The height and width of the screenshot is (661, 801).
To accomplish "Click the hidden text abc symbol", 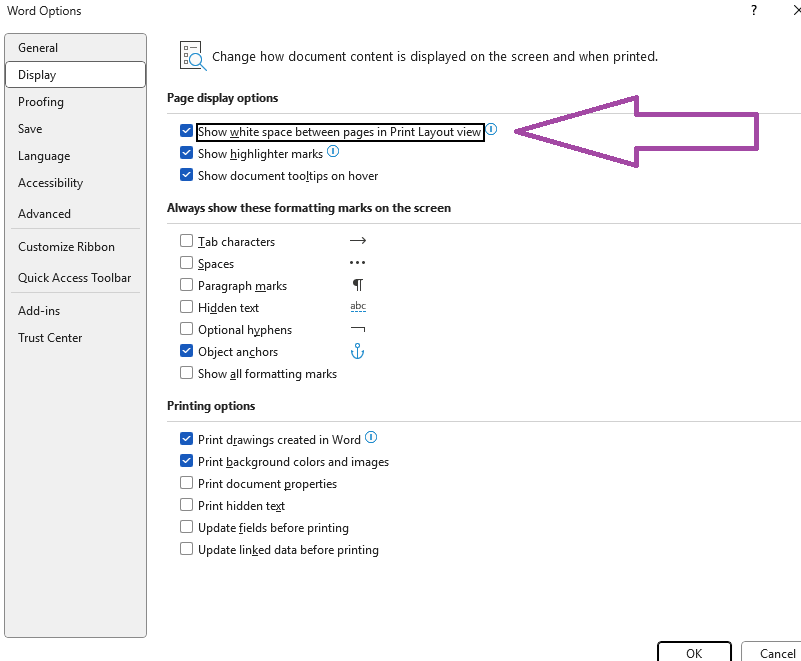I will coord(357,306).
